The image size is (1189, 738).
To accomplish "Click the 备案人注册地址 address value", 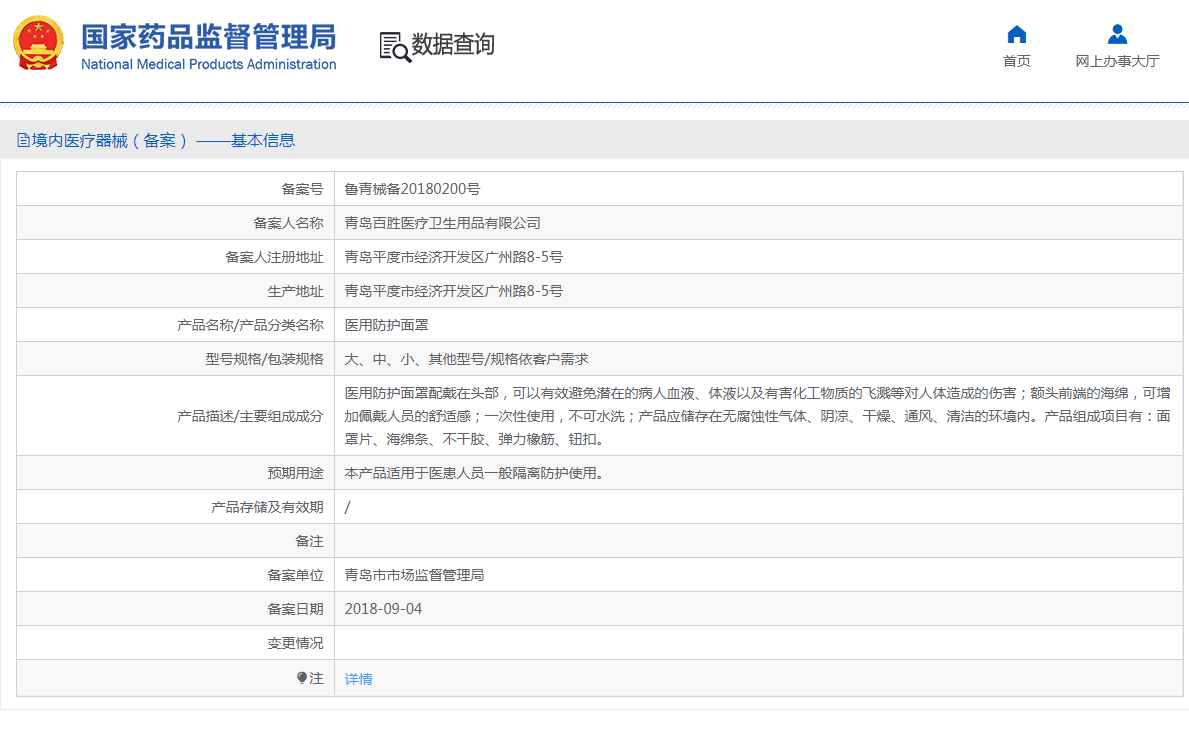I will 453,257.
